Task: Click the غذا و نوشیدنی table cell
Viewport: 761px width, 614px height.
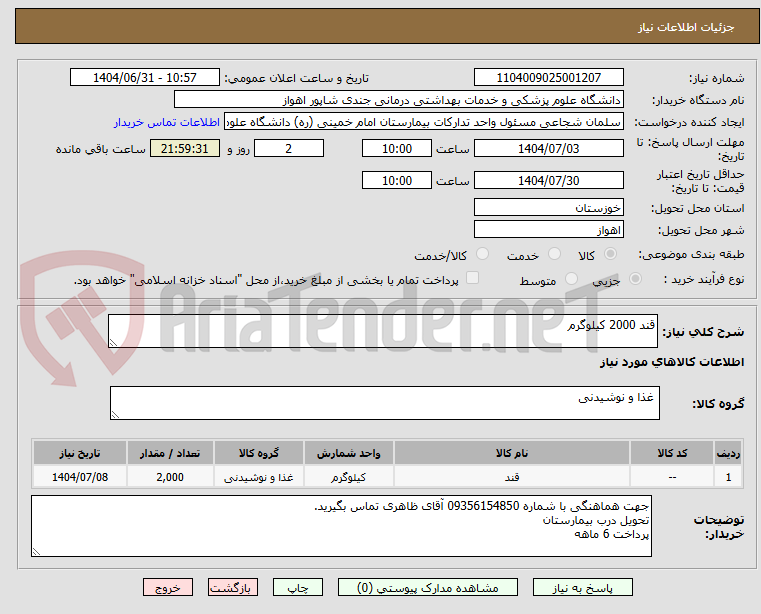Action: [259, 477]
